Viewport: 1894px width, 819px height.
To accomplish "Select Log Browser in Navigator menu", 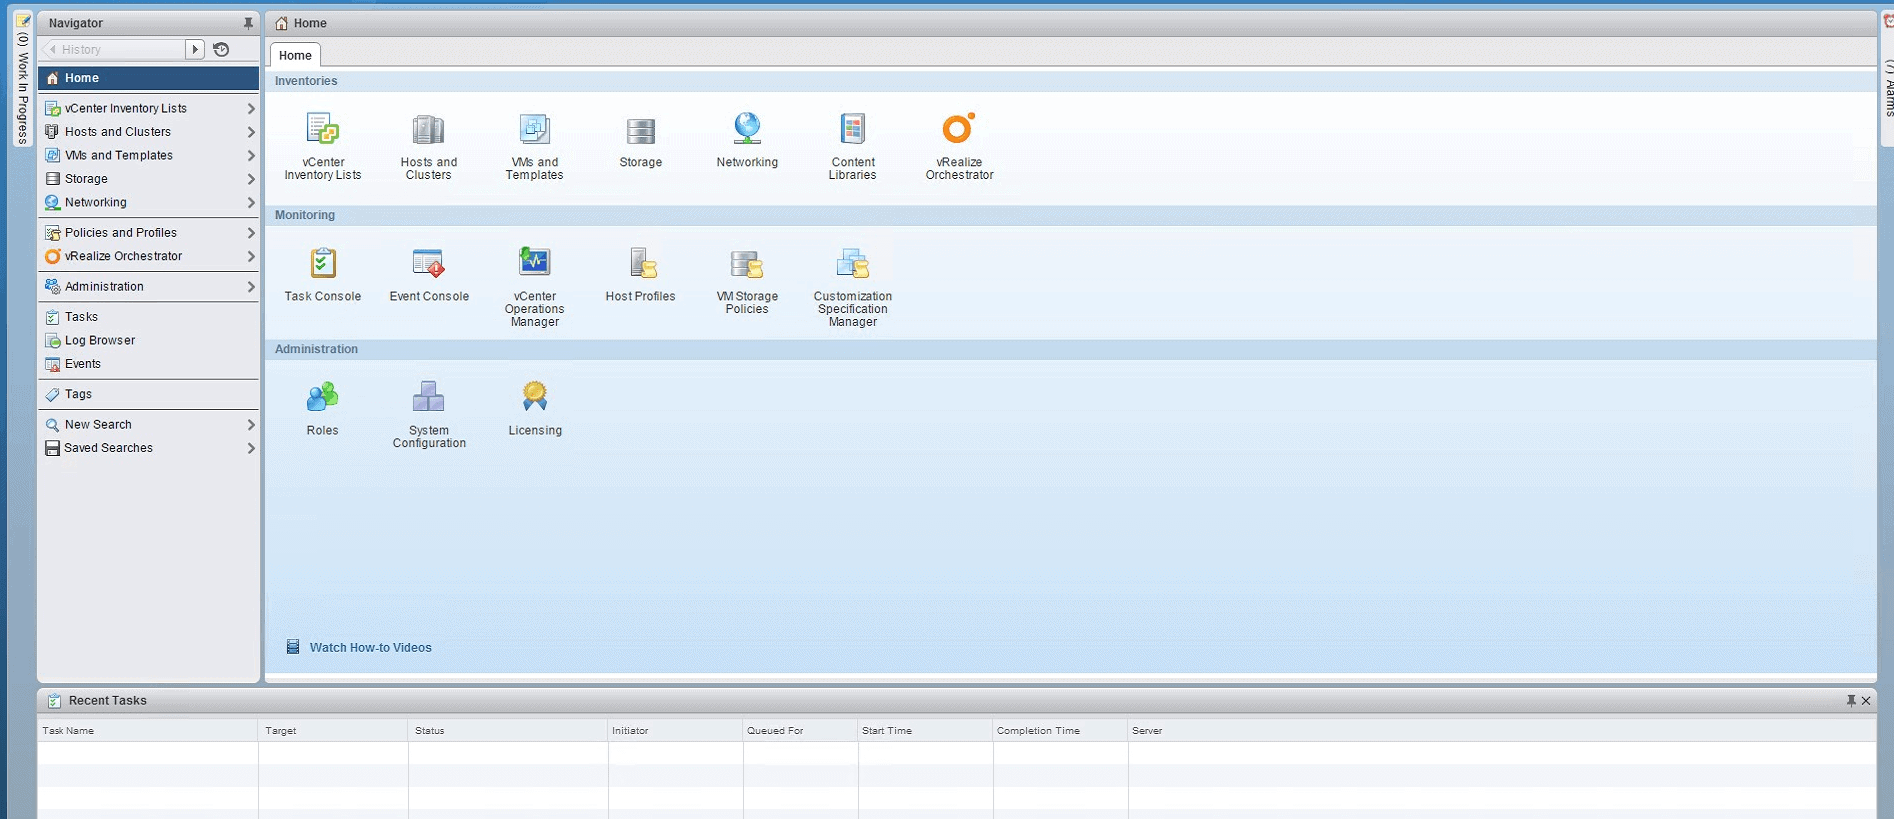I will coord(99,341).
